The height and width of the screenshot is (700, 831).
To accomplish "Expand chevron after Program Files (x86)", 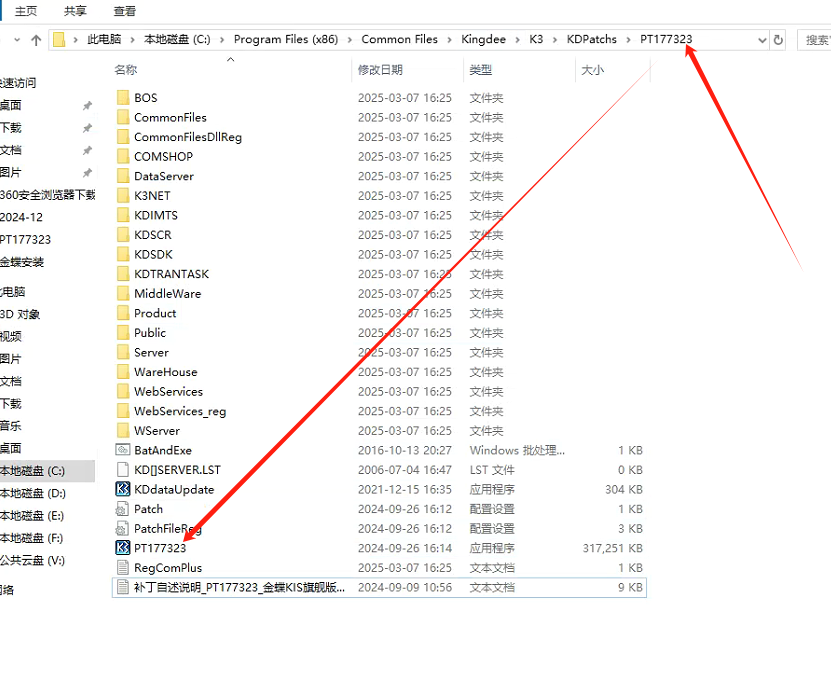I will 350,40.
